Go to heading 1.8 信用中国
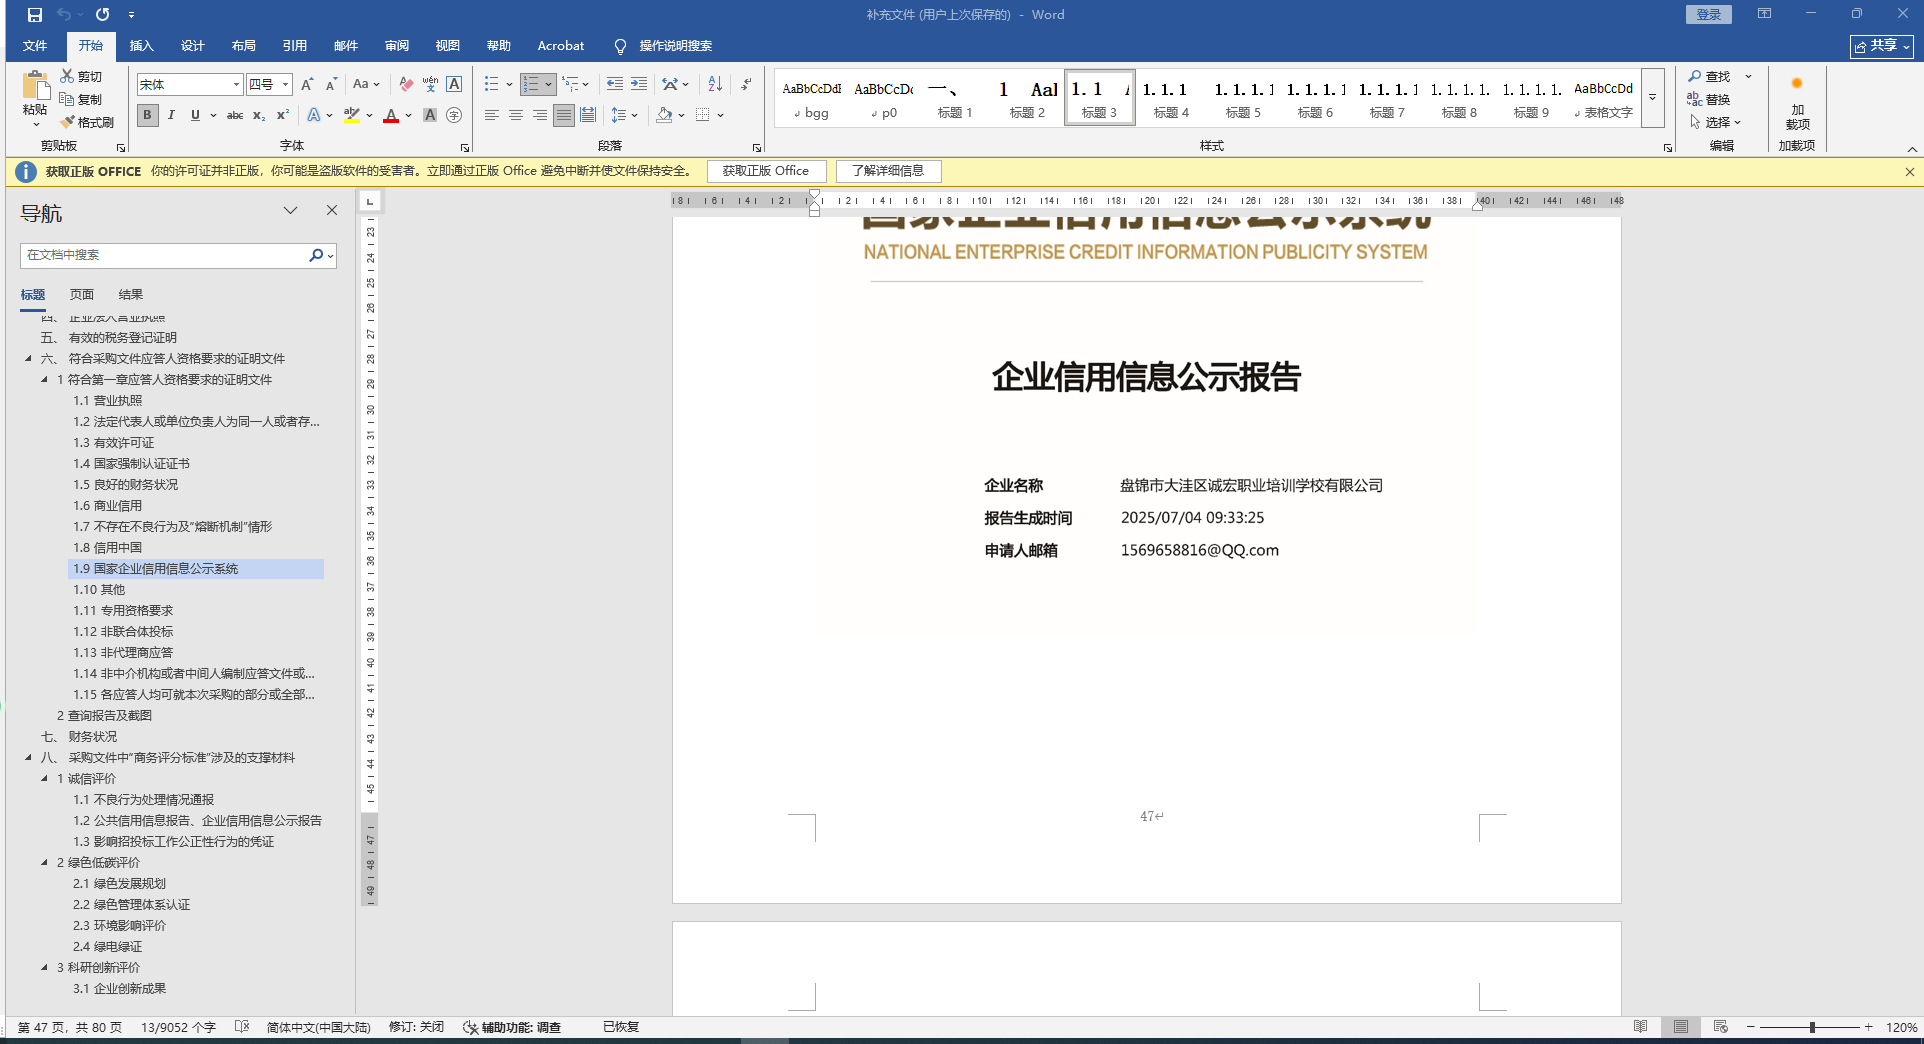The height and width of the screenshot is (1044, 1924). pos(107,548)
